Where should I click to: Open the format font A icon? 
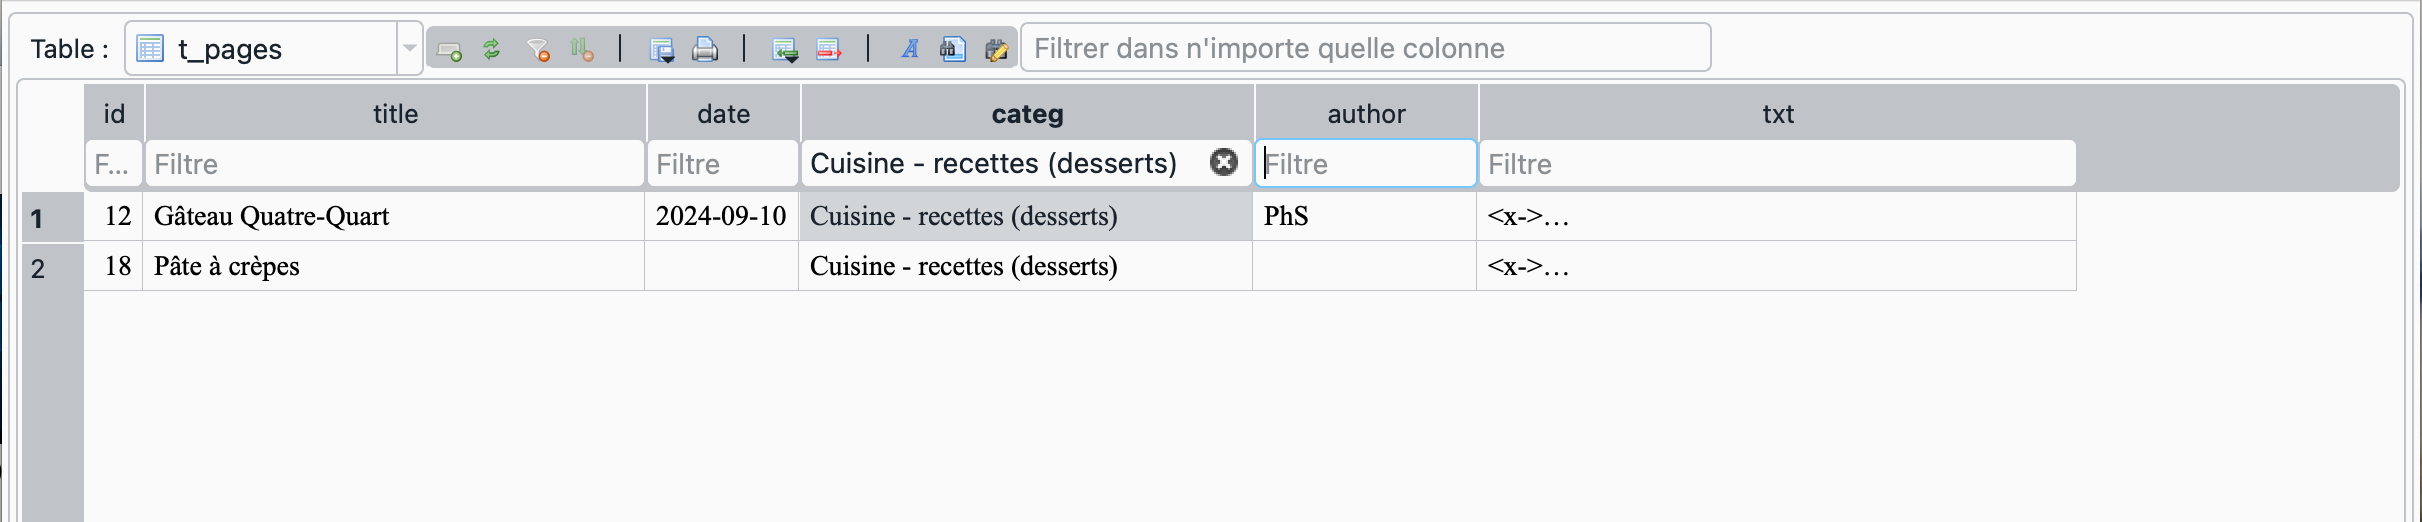tap(910, 49)
